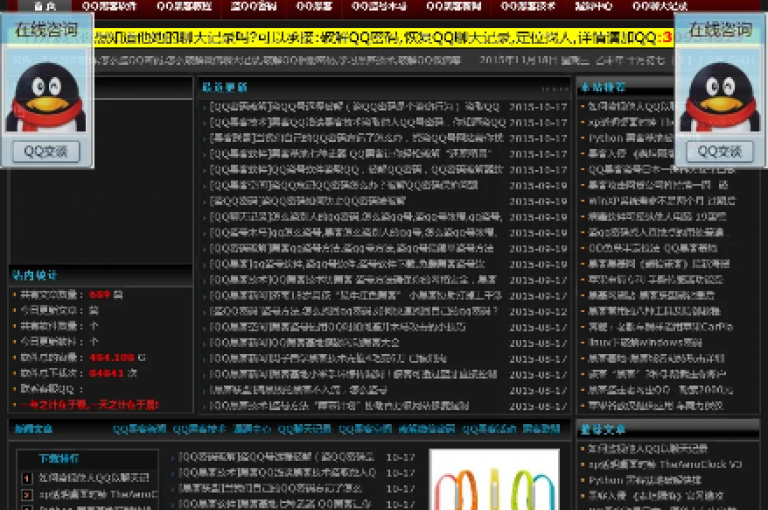The height and width of the screenshot is (510, 768).
Task: Open the 首页 item in the navigation bar
Action: [45, 6]
